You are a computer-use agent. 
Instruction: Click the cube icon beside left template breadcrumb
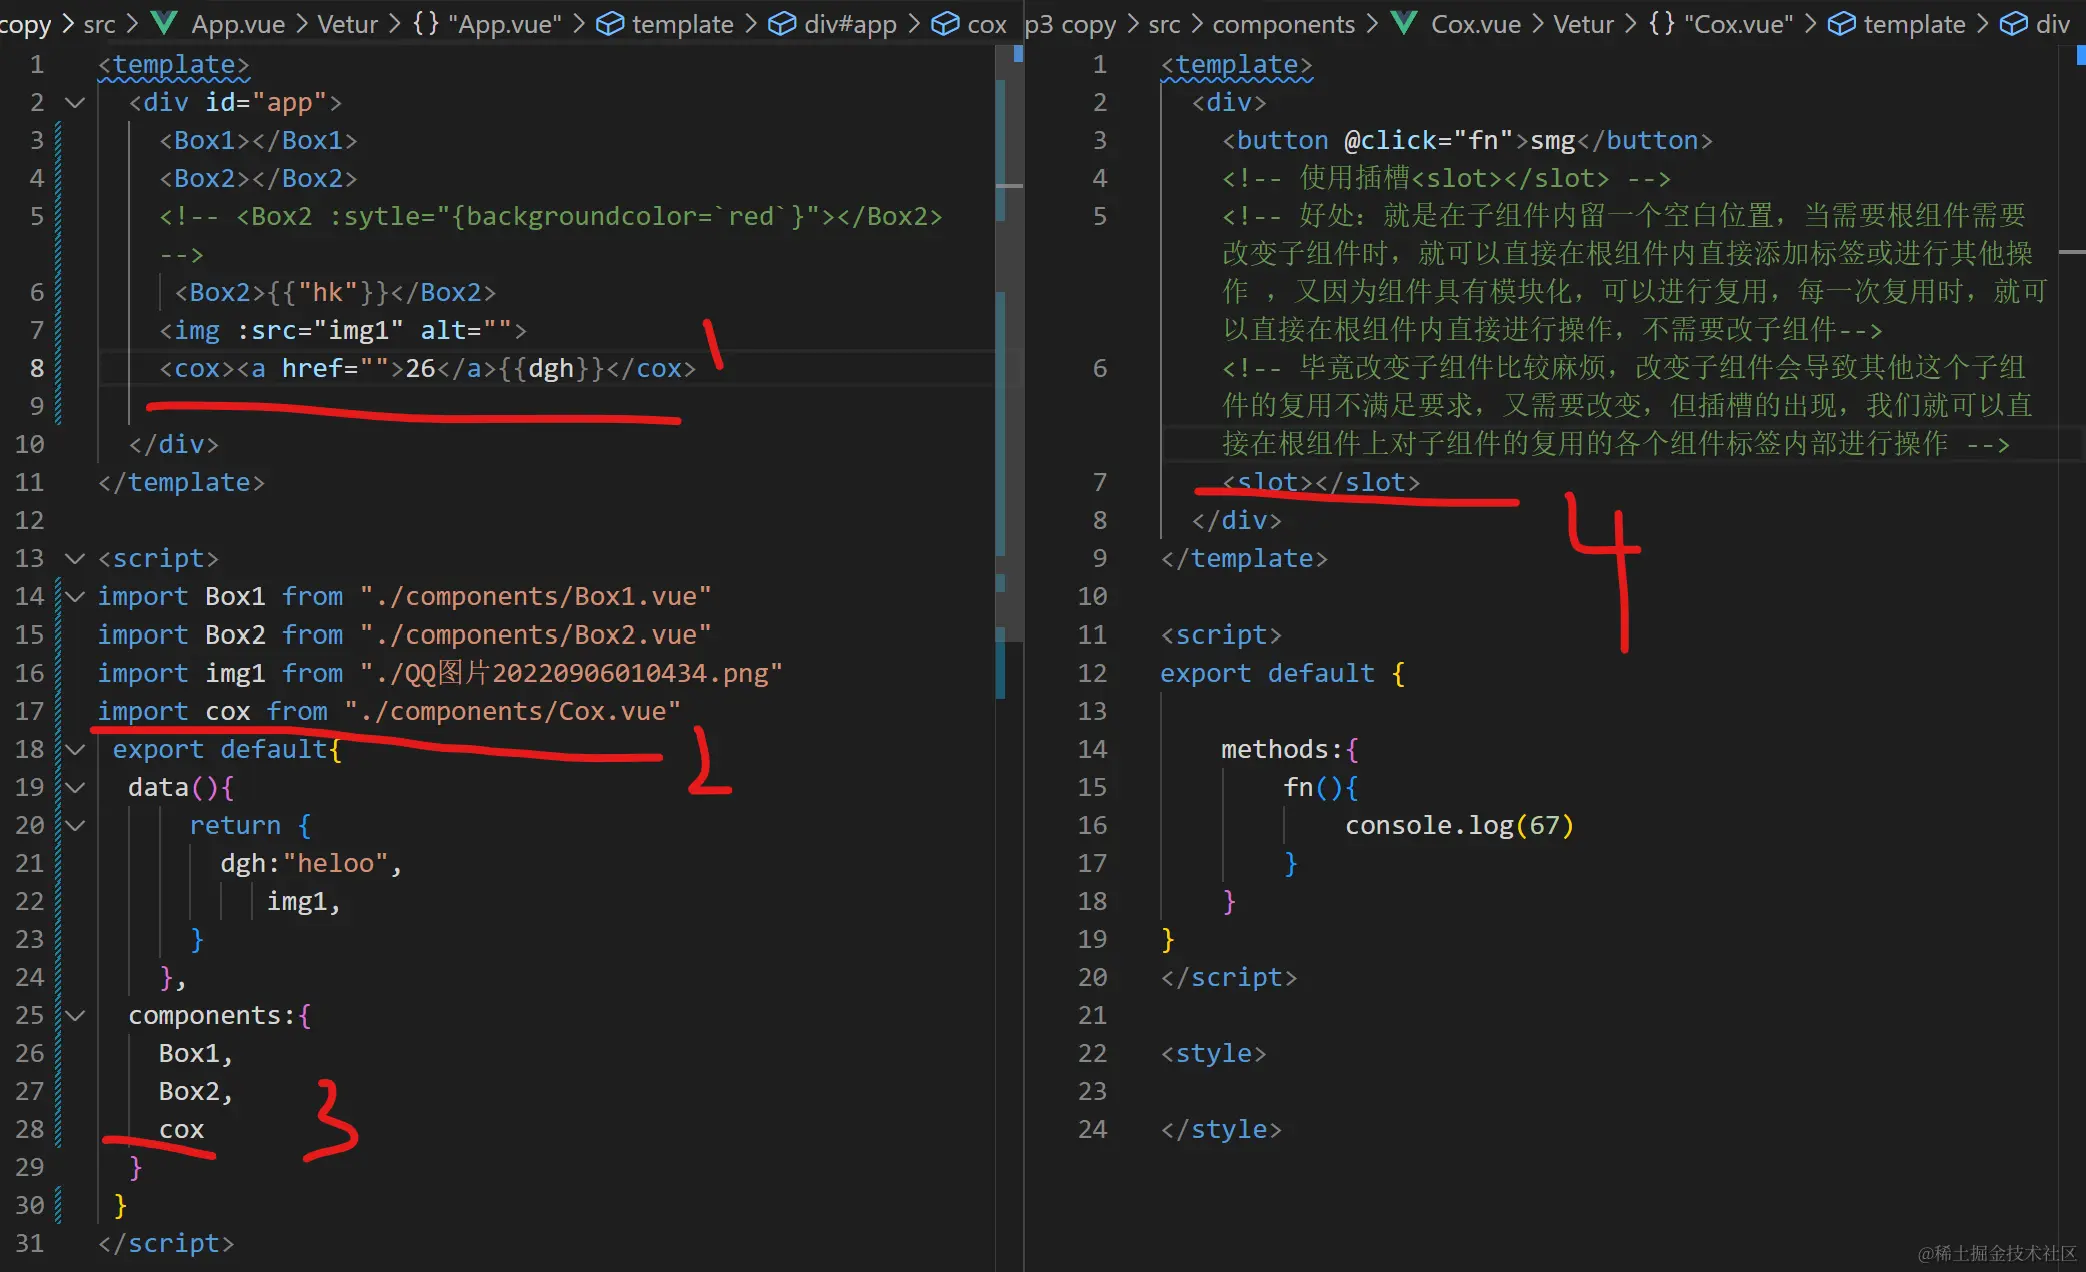610,23
